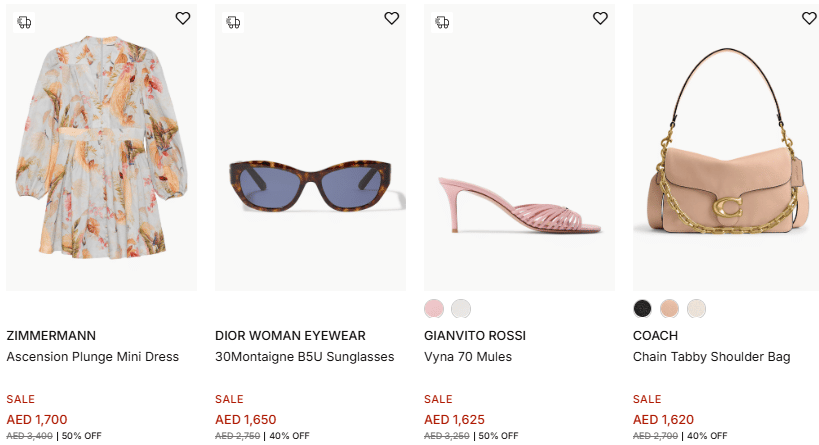Screen dimensions: 819x445
Task: Click delivery truck icon on Dior sunglasses
Action: pos(233,21)
